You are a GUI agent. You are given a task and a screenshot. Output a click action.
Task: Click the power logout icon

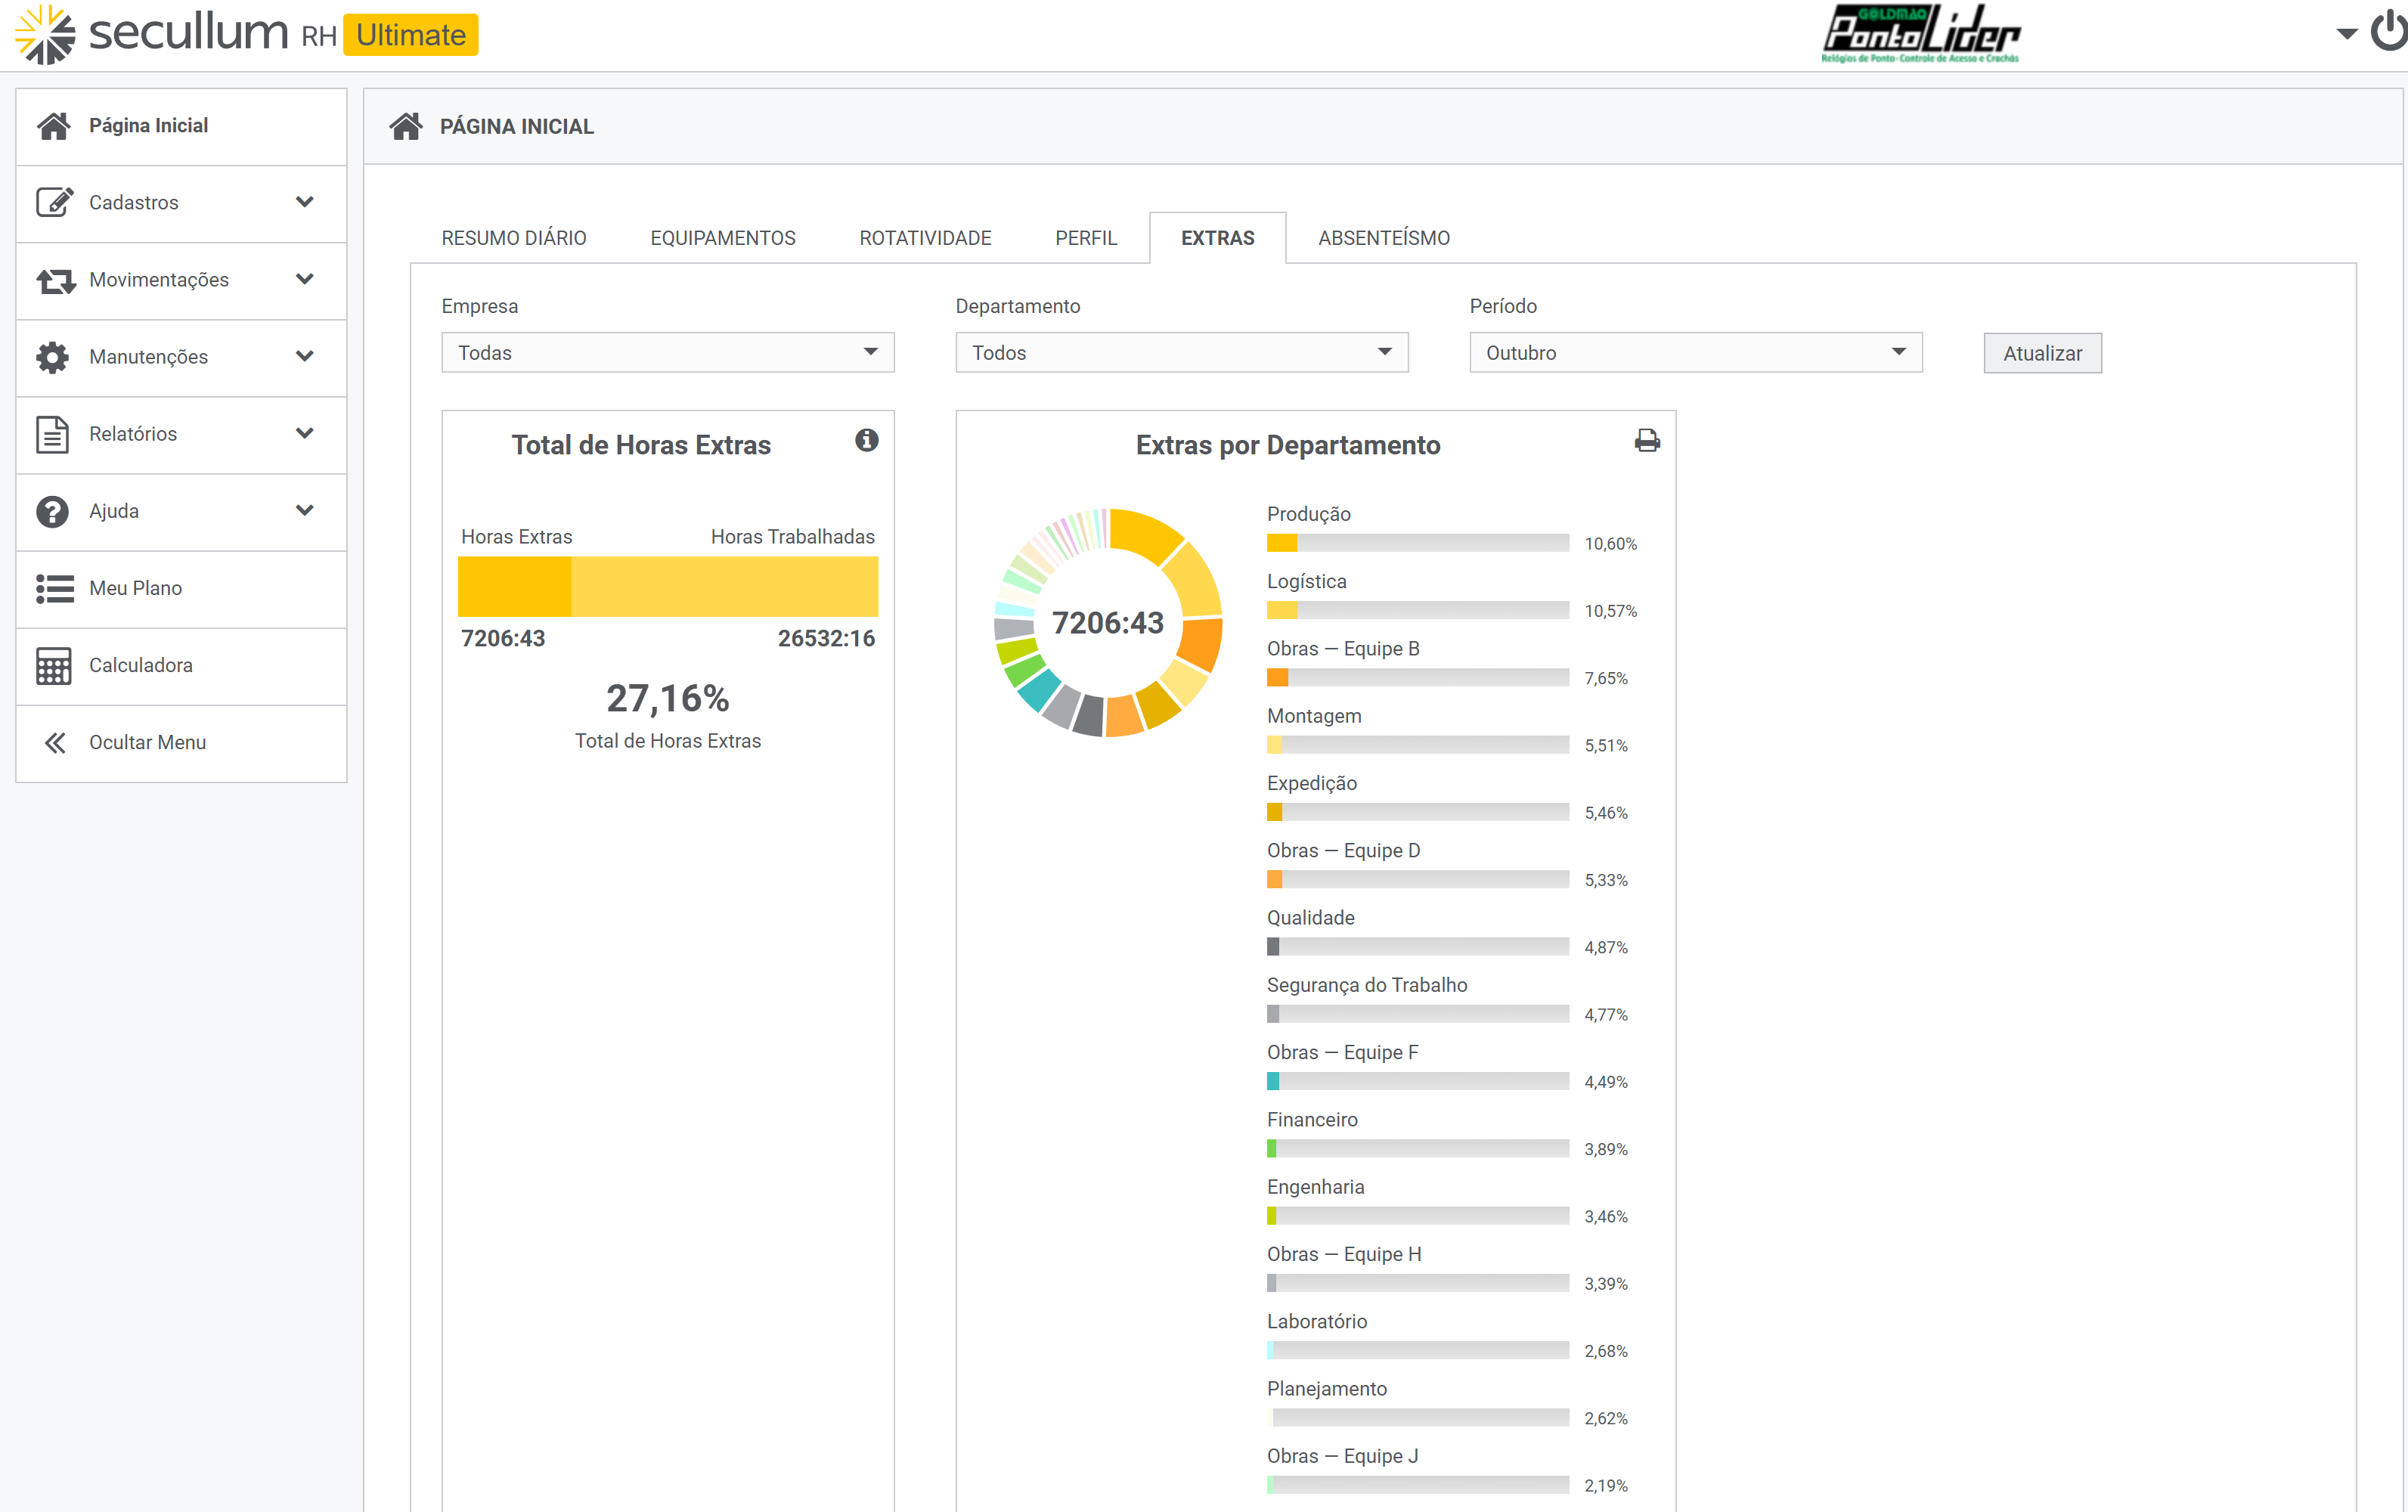pyautogui.click(x=2389, y=30)
